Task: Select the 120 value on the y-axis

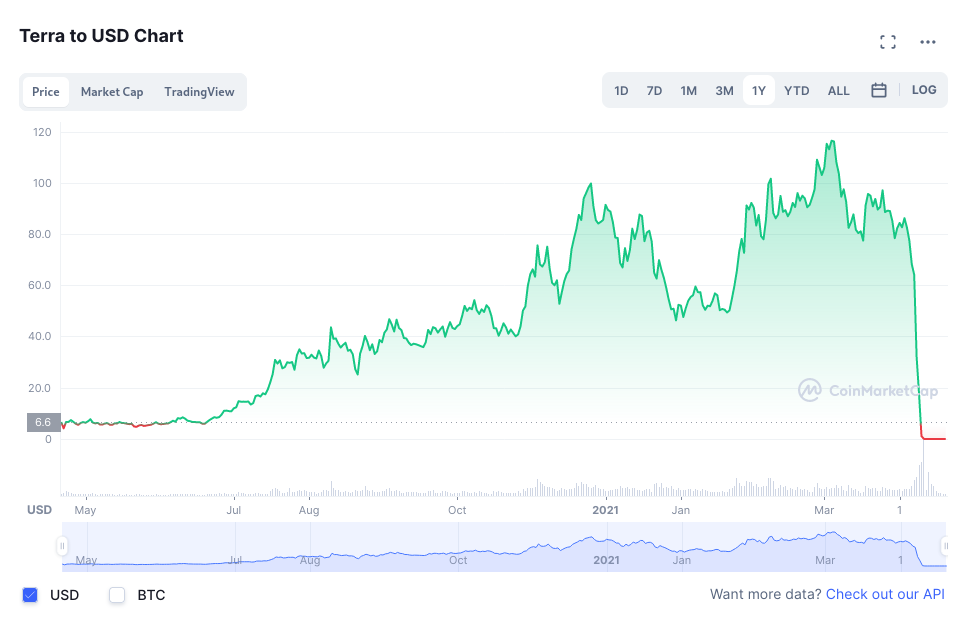Action: 42,132
